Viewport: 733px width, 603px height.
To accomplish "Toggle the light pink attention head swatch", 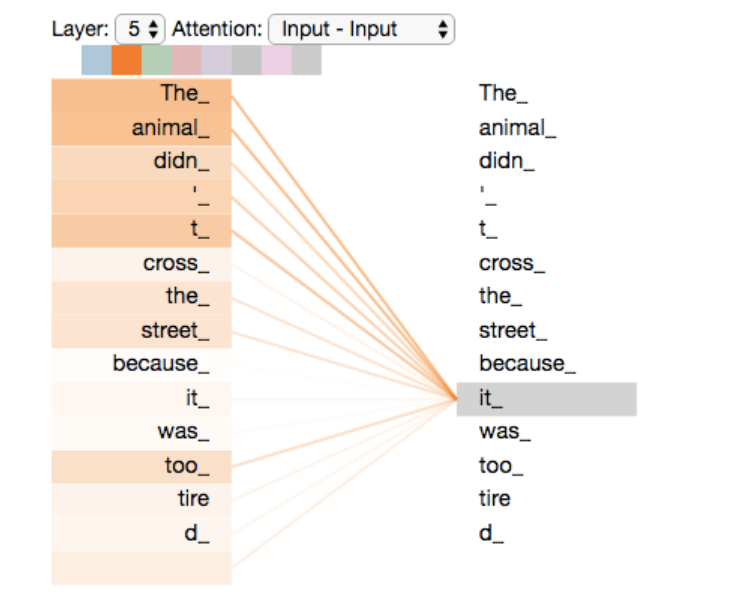I will (276, 61).
